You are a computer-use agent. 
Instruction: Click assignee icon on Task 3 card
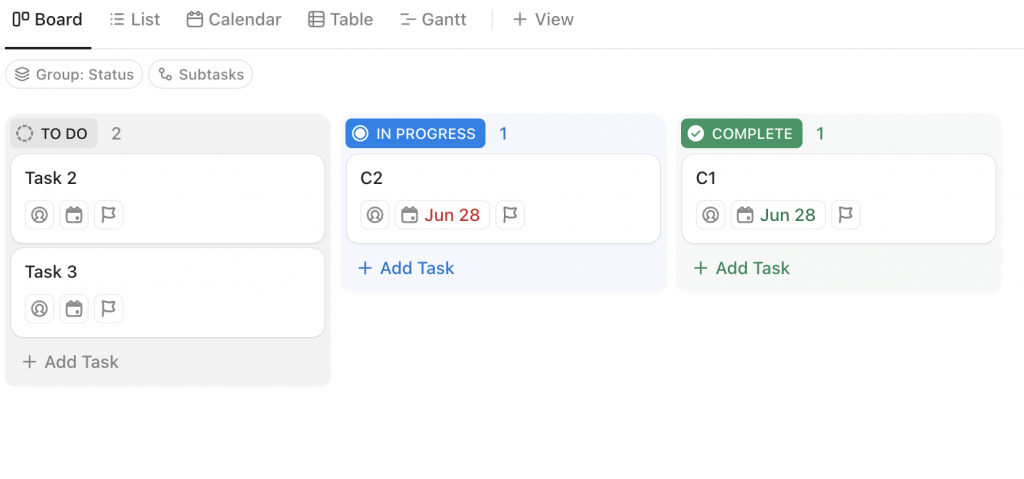[x=40, y=309]
